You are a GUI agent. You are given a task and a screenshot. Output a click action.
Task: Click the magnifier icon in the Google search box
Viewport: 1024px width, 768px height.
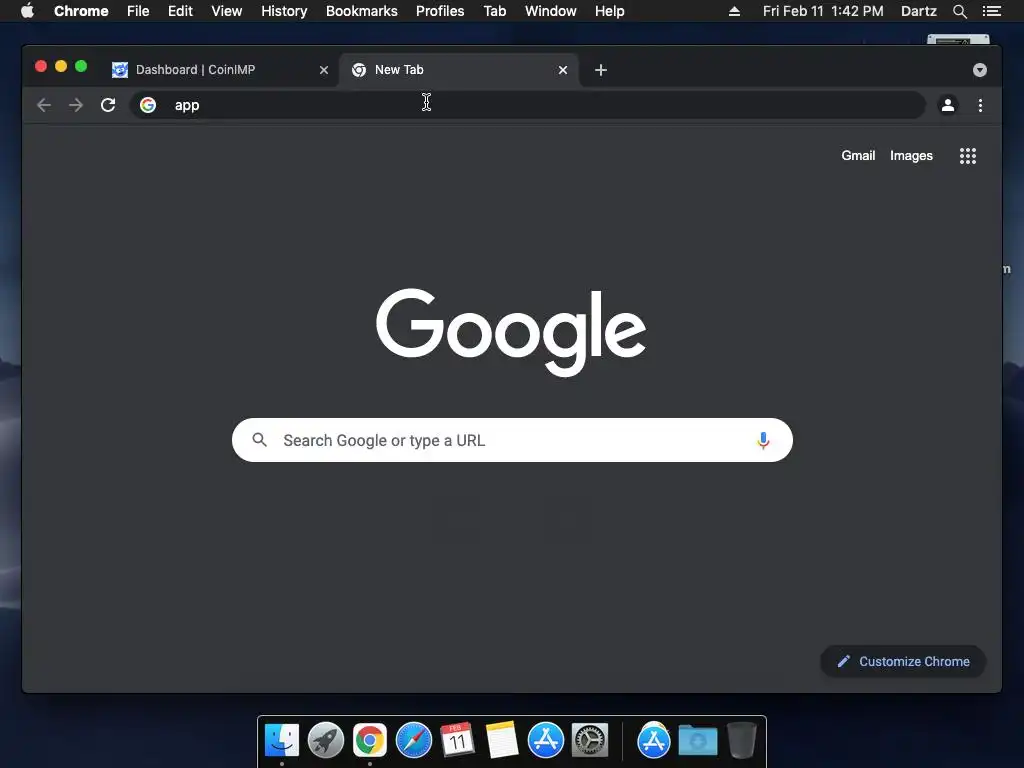[x=259, y=440]
